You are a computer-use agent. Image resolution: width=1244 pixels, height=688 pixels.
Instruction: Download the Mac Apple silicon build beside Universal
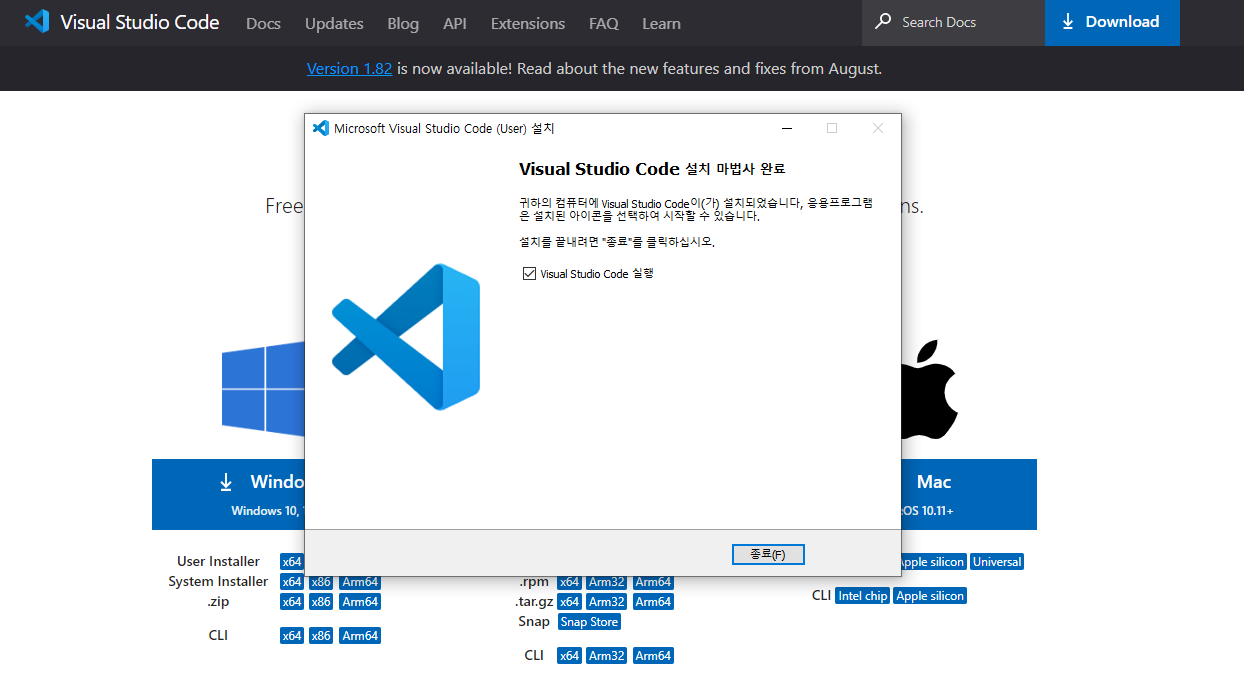coord(934,562)
